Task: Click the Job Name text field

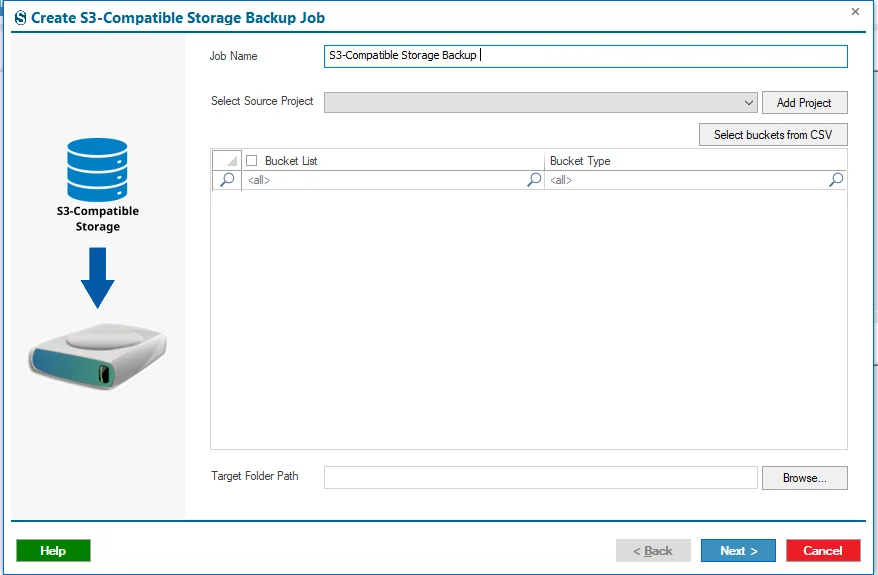Action: tap(585, 56)
